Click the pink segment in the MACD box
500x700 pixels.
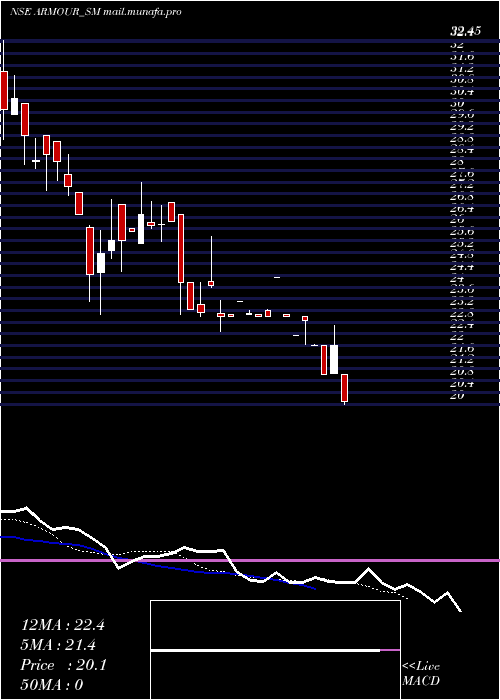pos(390,650)
